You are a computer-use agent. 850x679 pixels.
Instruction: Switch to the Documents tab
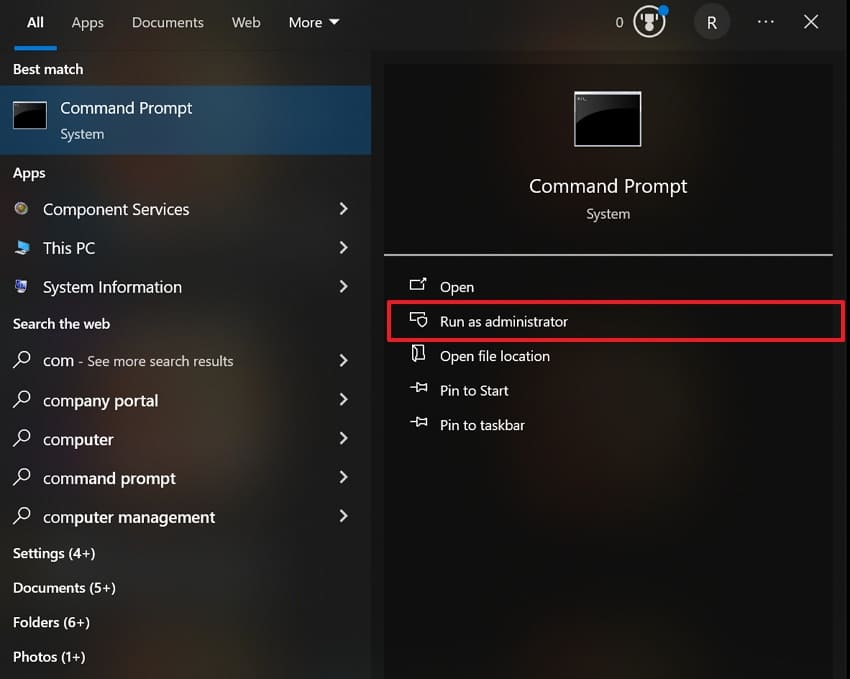[167, 22]
